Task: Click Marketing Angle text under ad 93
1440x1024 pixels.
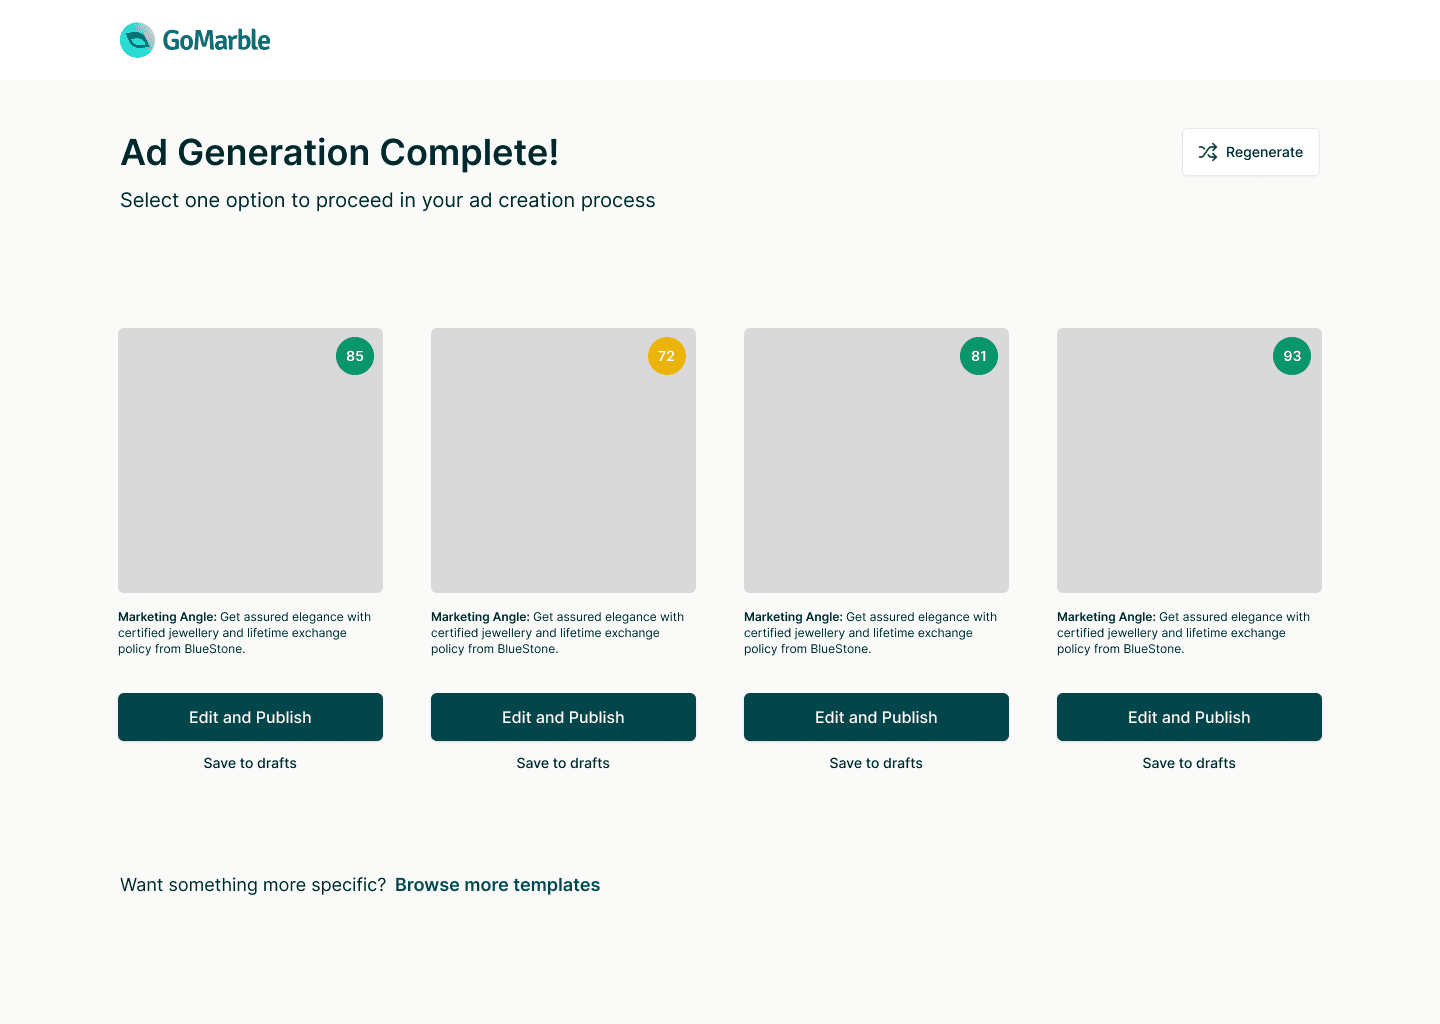Action: [1184, 633]
